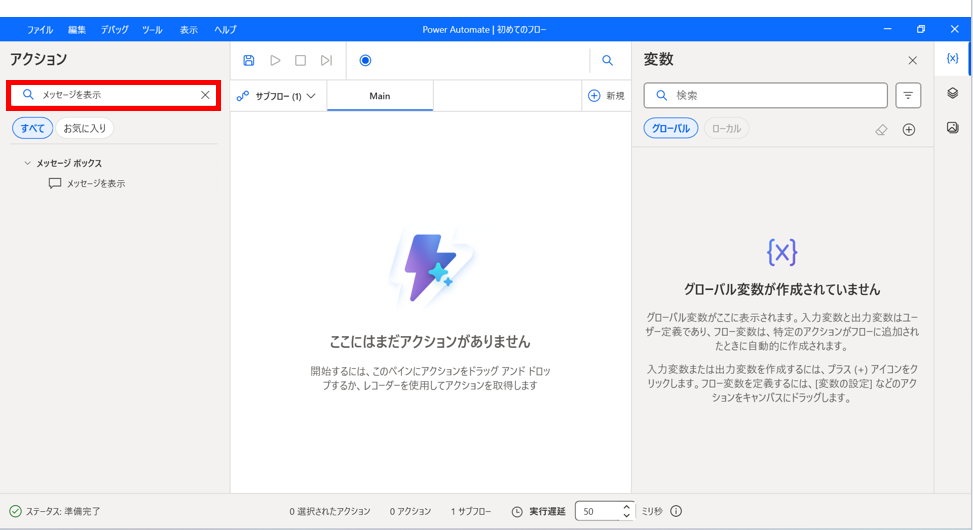
Task: Select the すべて filter pill
Action: click(x=33, y=128)
